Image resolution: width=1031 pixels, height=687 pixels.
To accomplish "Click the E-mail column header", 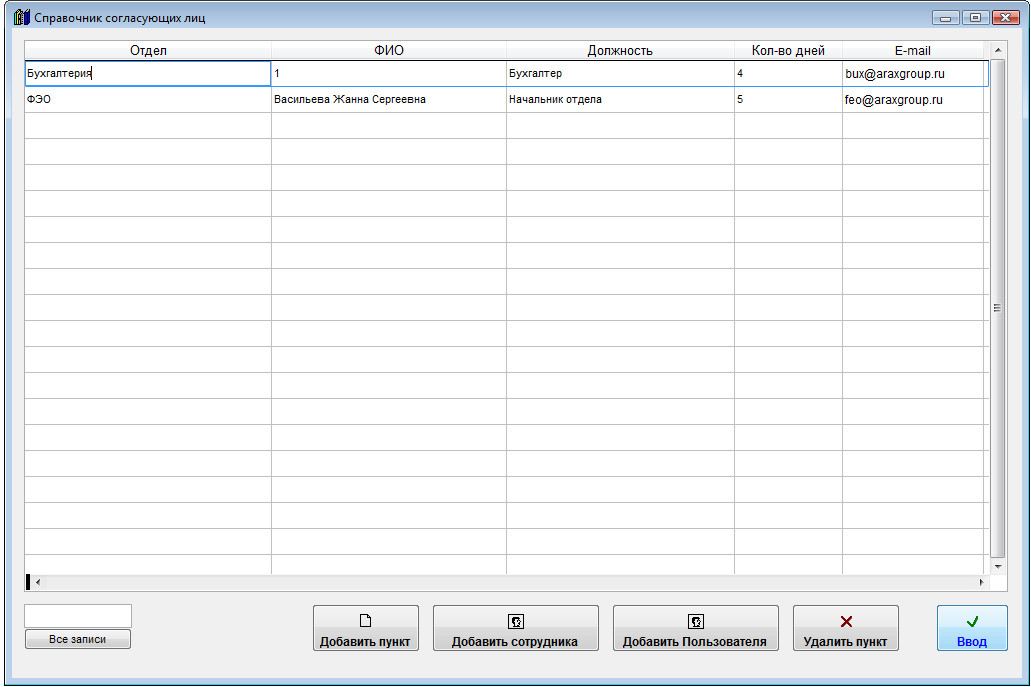I will pos(913,51).
